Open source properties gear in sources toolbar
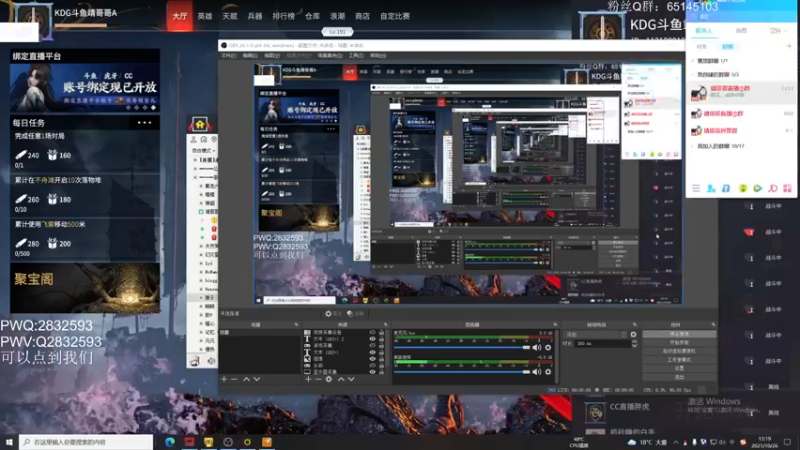The image size is (800, 450). pos(329,379)
